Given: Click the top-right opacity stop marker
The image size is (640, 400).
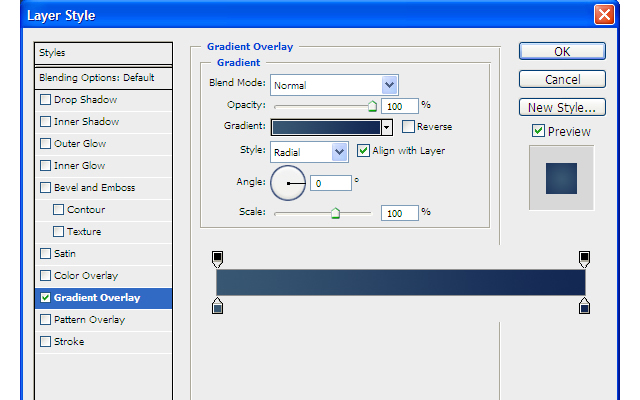Looking at the screenshot, I should 585,259.
